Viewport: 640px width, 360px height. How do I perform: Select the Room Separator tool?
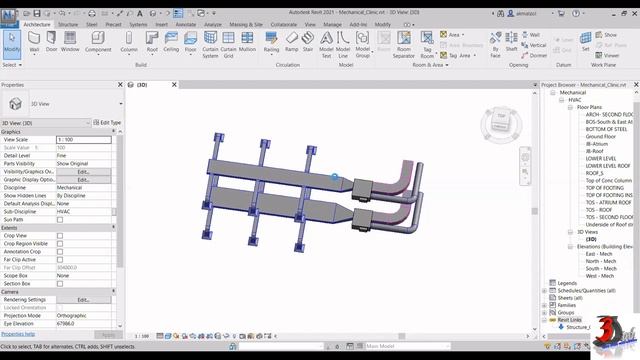click(404, 45)
